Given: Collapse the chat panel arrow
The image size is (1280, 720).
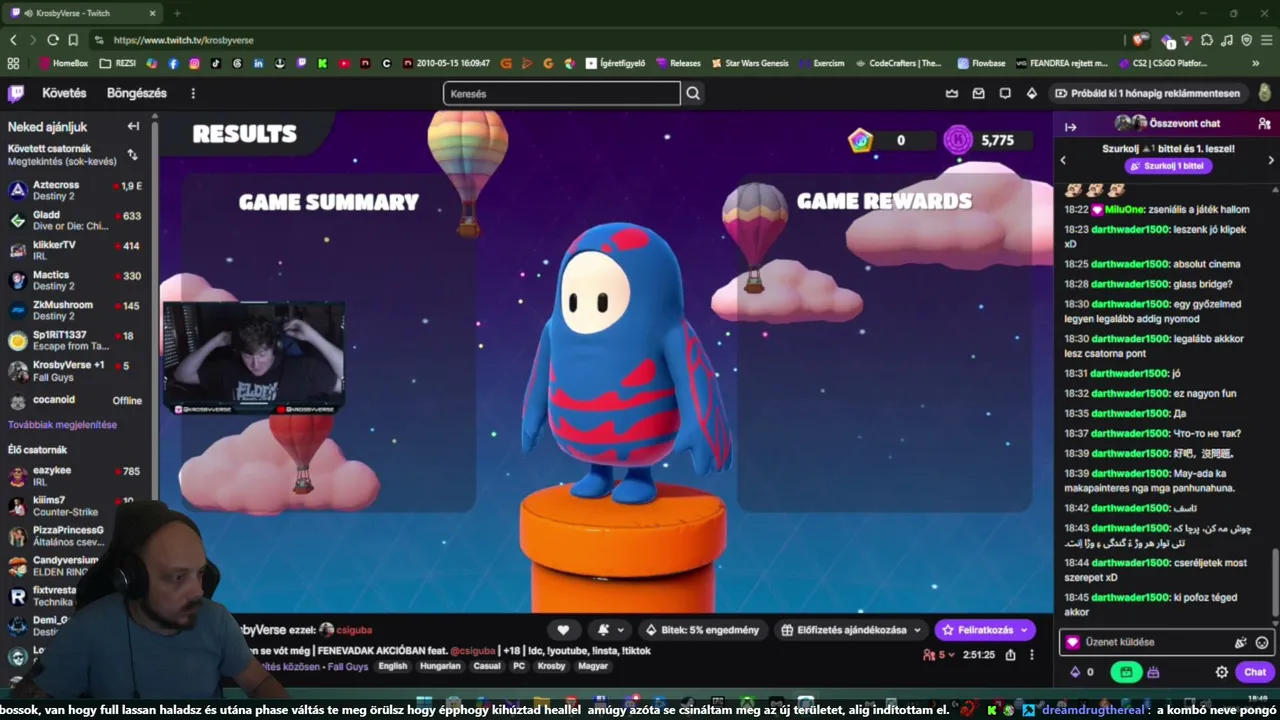Looking at the screenshot, I should click(1070, 127).
